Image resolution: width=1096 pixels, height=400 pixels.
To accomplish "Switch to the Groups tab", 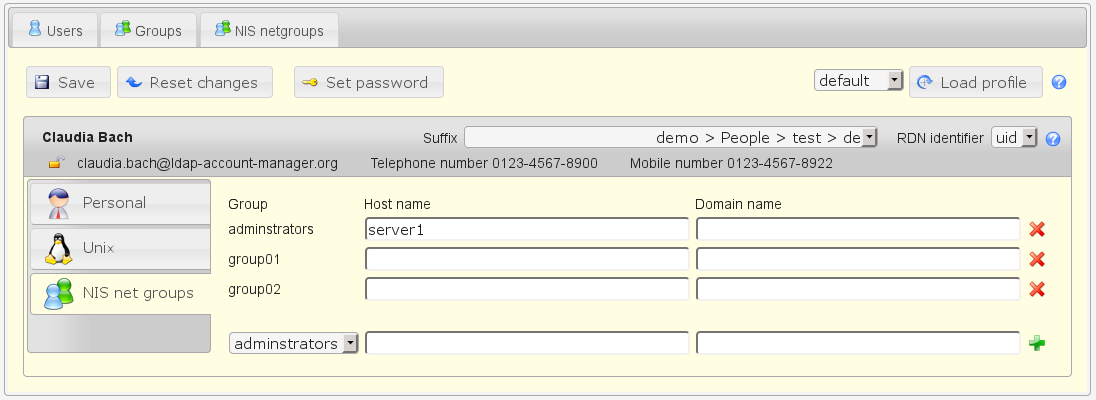I will tap(148, 31).
